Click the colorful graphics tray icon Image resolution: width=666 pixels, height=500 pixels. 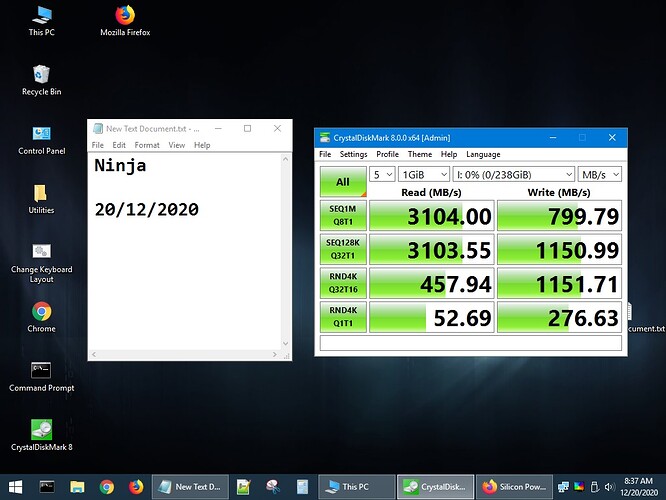tap(579, 487)
